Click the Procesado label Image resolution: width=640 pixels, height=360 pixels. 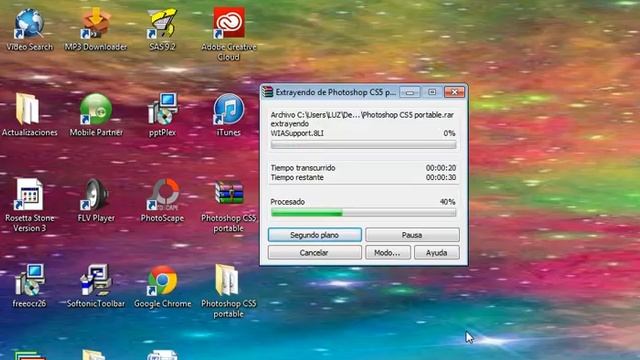coord(287,202)
